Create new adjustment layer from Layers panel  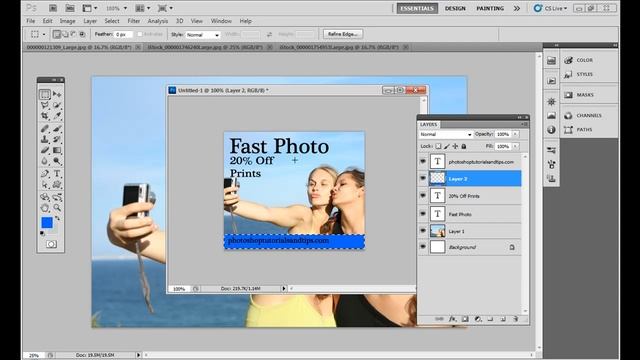[x=478, y=319]
